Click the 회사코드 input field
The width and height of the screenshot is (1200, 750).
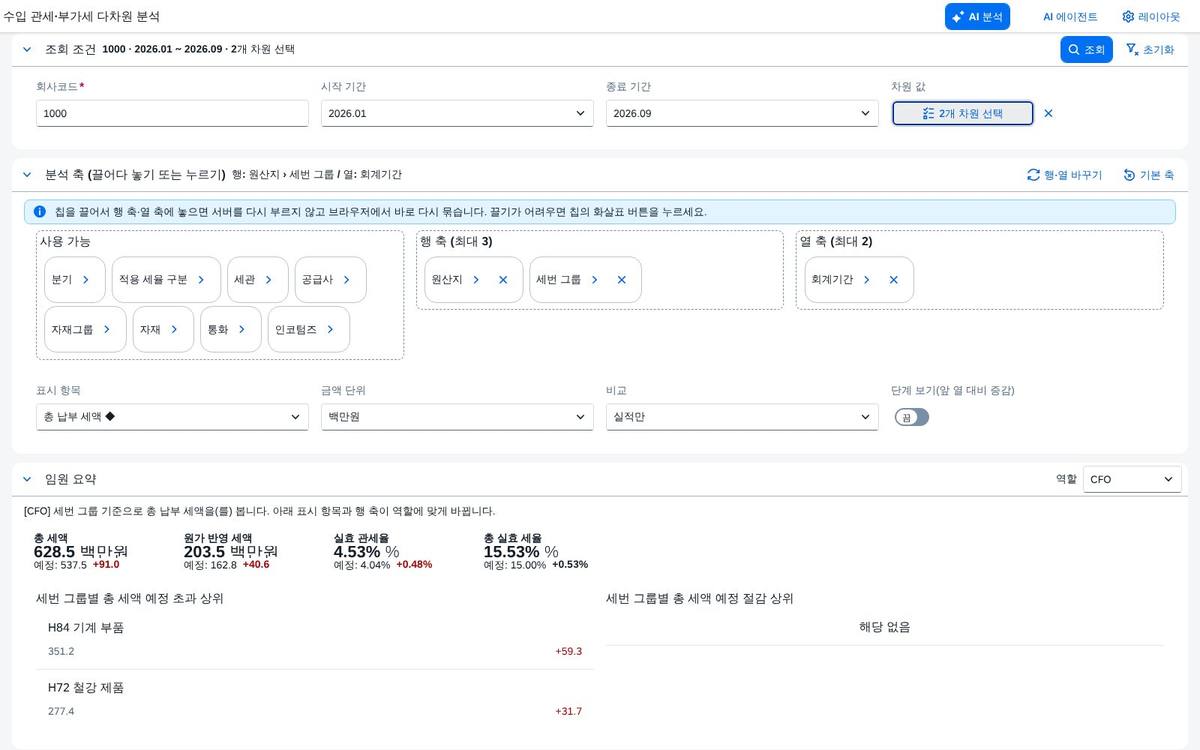click(172, 113)
